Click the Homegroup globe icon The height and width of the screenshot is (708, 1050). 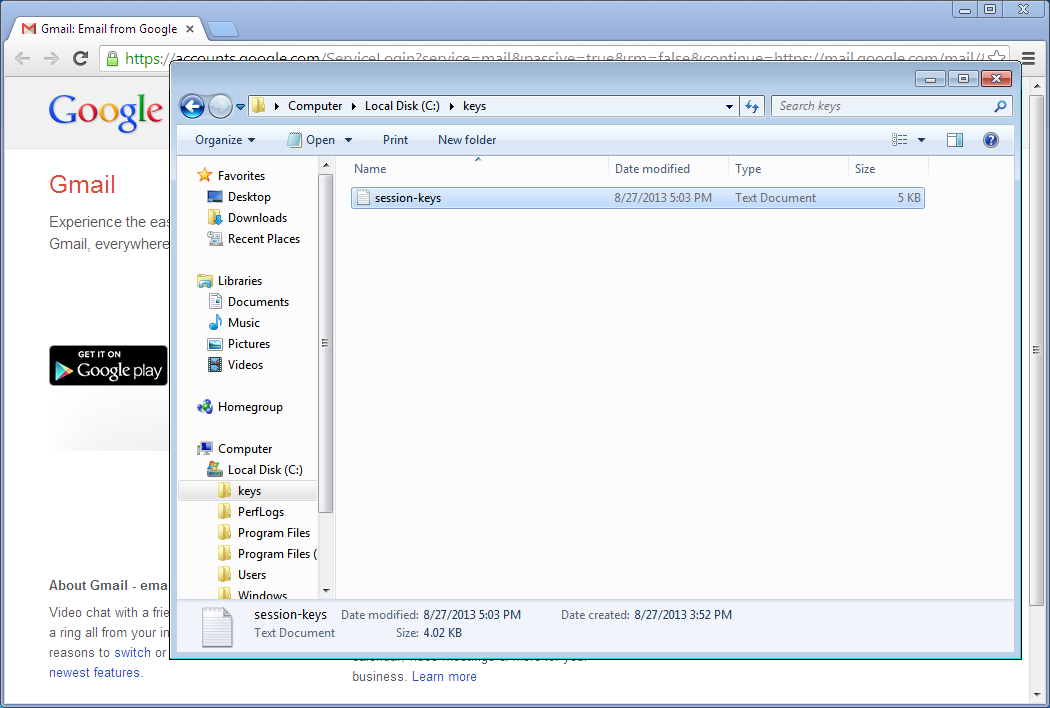tap(204, 407)
